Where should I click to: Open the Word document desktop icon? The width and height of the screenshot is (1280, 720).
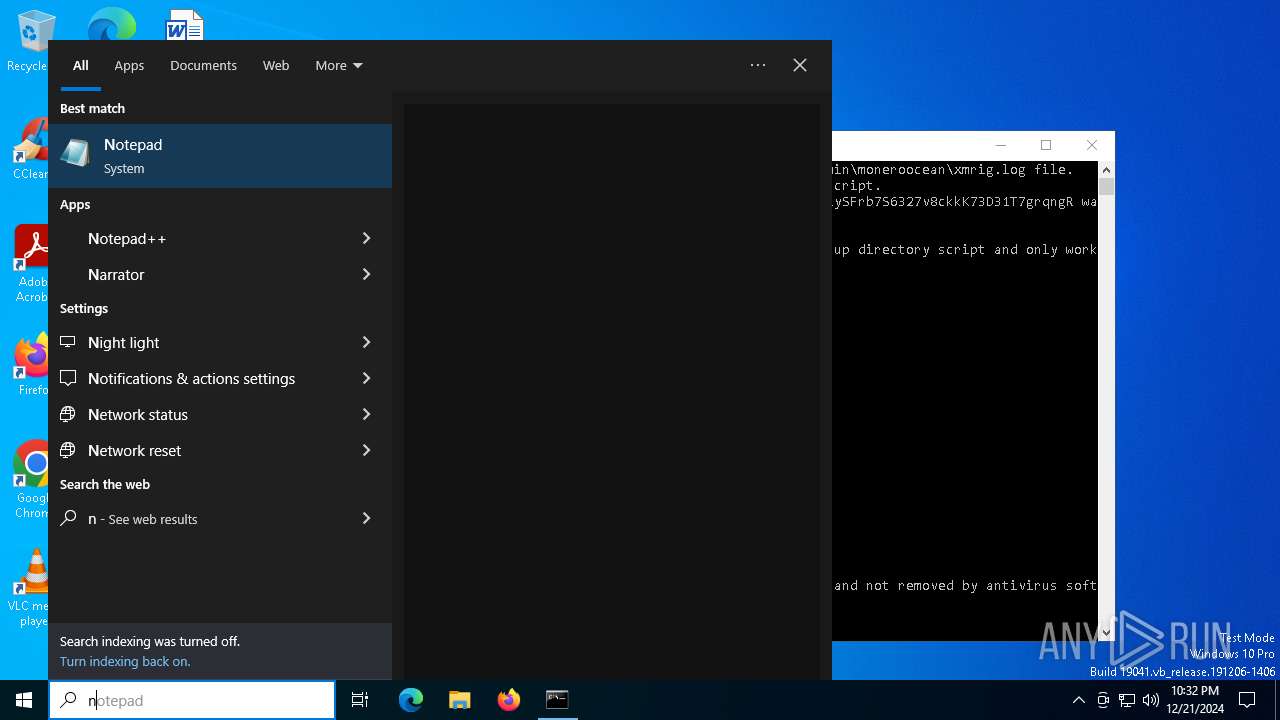coord(185,24)
